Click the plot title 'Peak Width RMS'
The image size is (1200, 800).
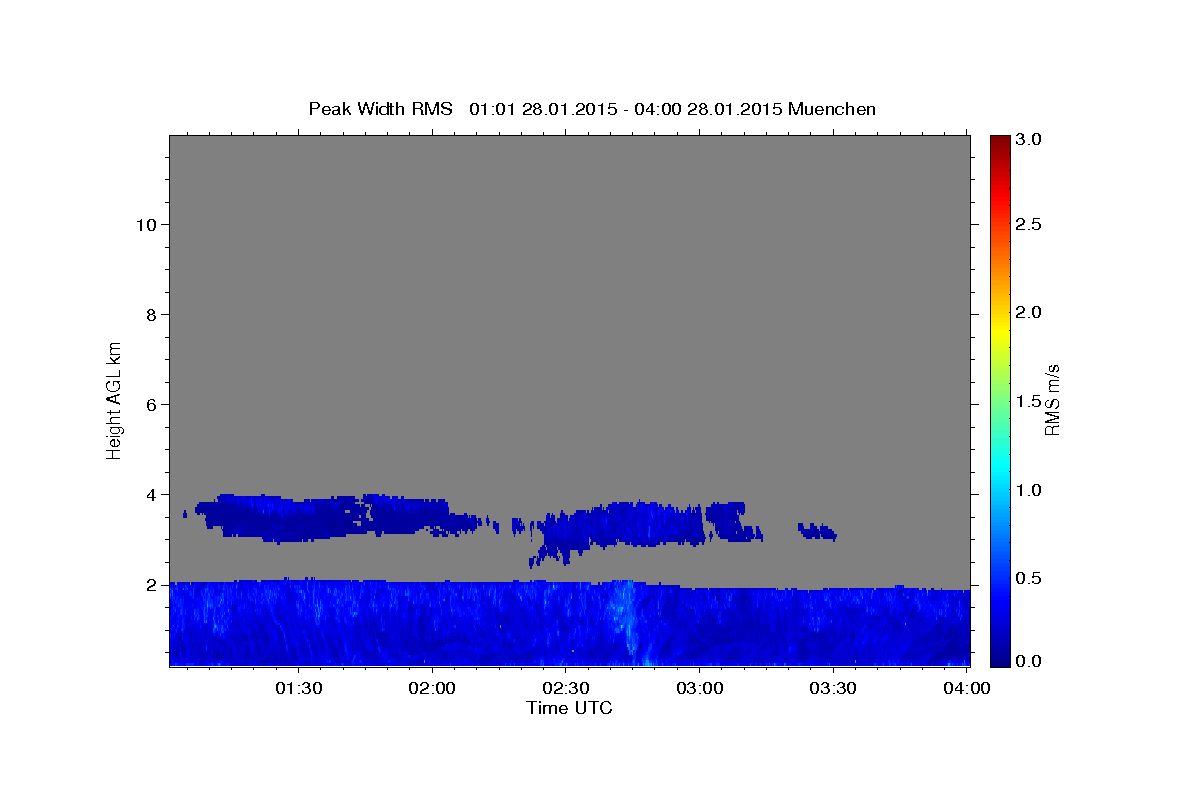point(380,109)
